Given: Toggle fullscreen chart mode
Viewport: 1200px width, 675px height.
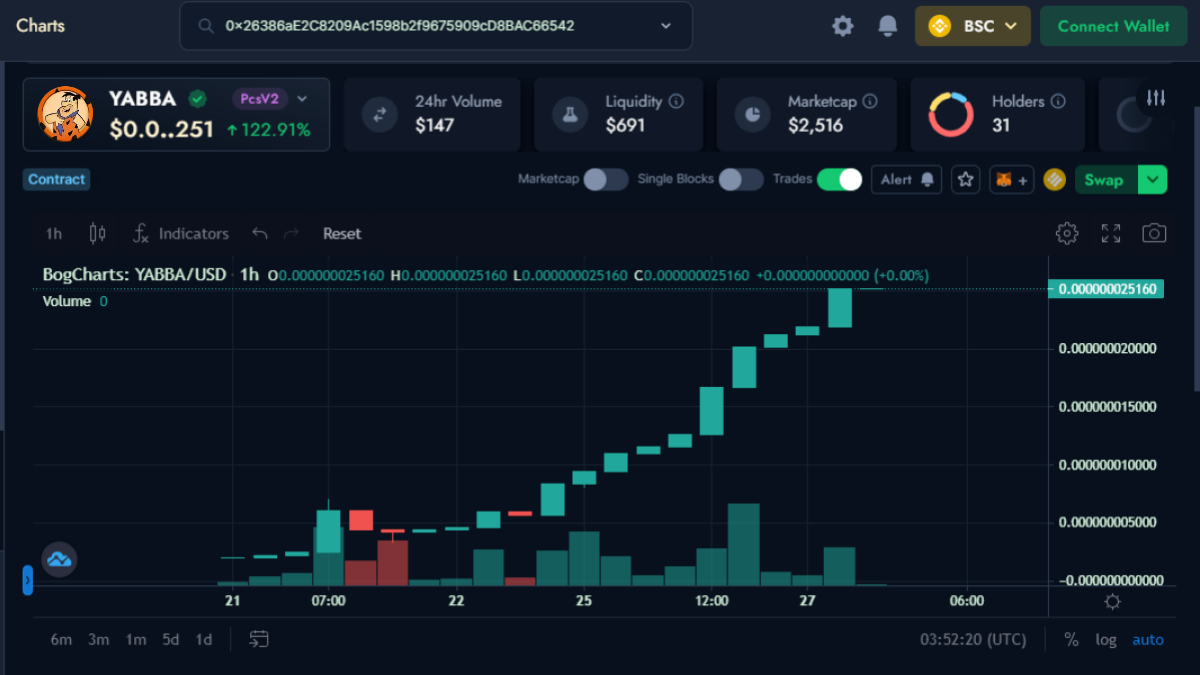Looking at the screenshot, I should [x=1111, y=233].
